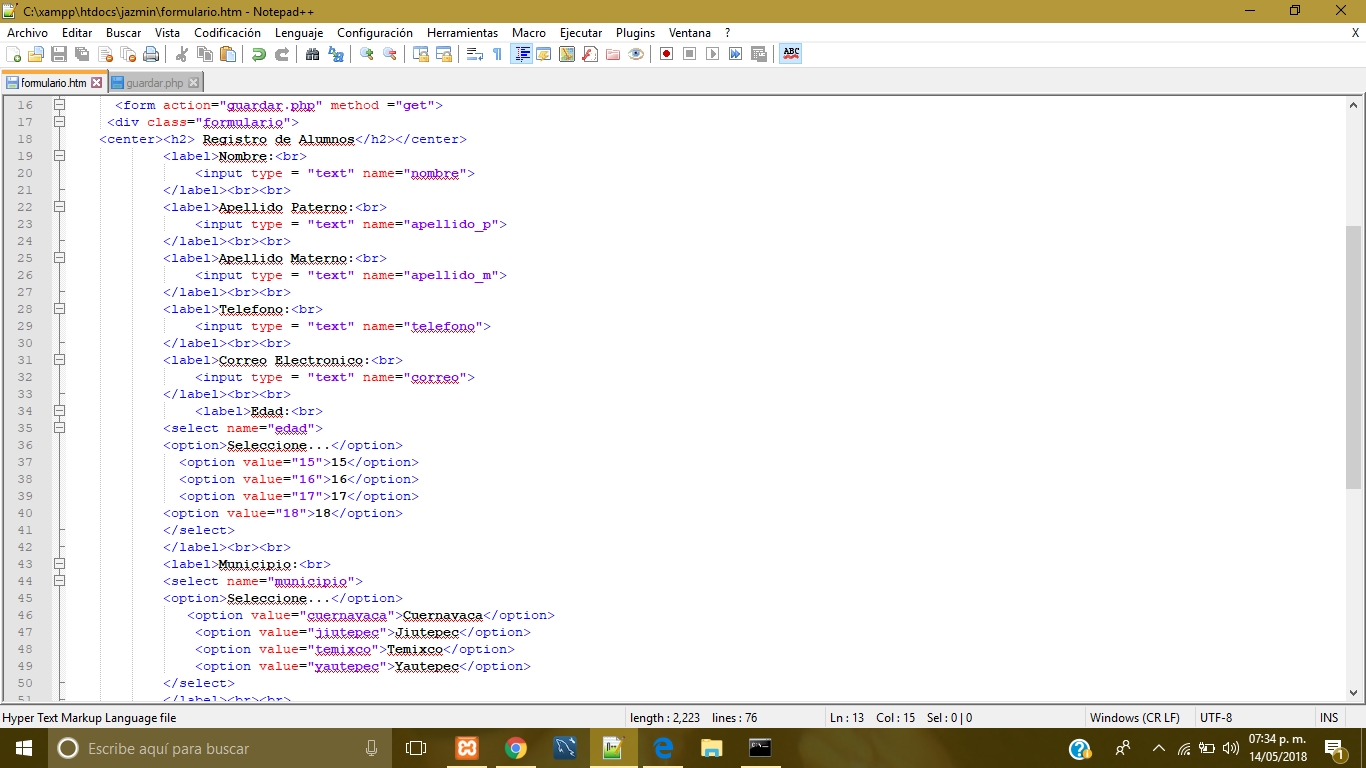Toggle word wrap on the toolbar
Image resolution: width=1366 pixels, height=768 pixels.
[x=473, y=53]
